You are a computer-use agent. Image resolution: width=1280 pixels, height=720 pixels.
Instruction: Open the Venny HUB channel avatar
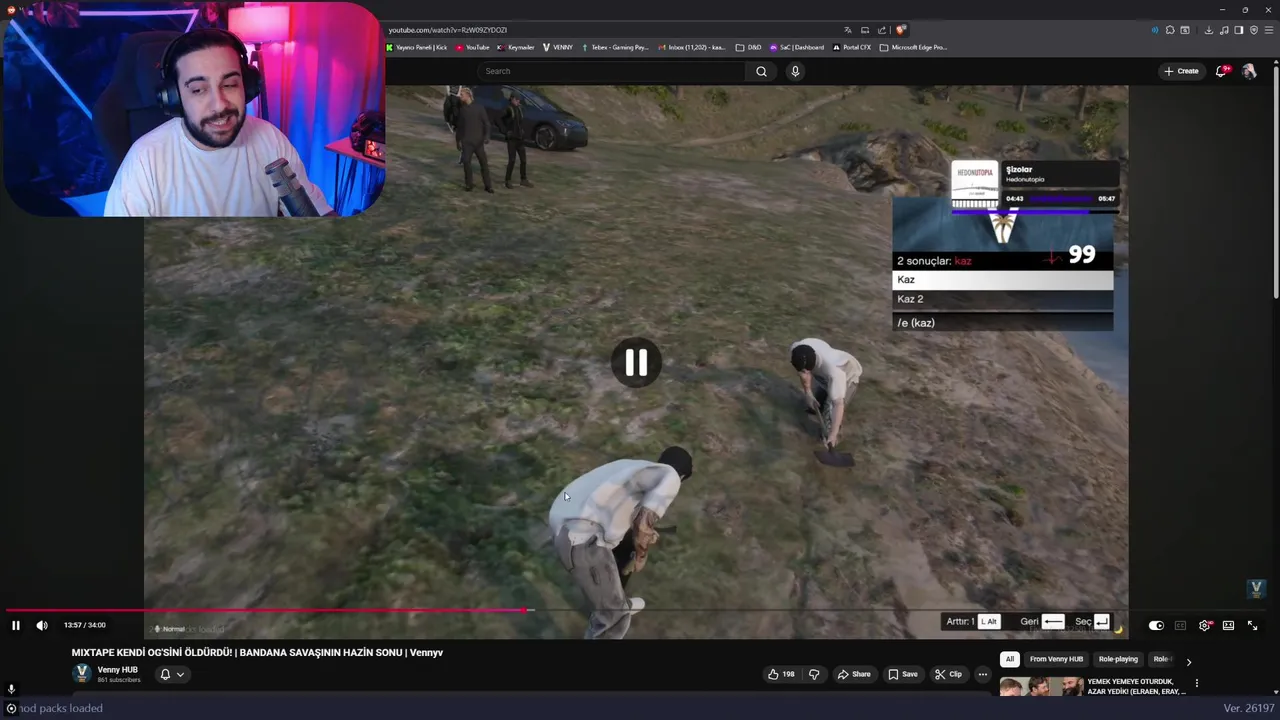tap(82, 673)
